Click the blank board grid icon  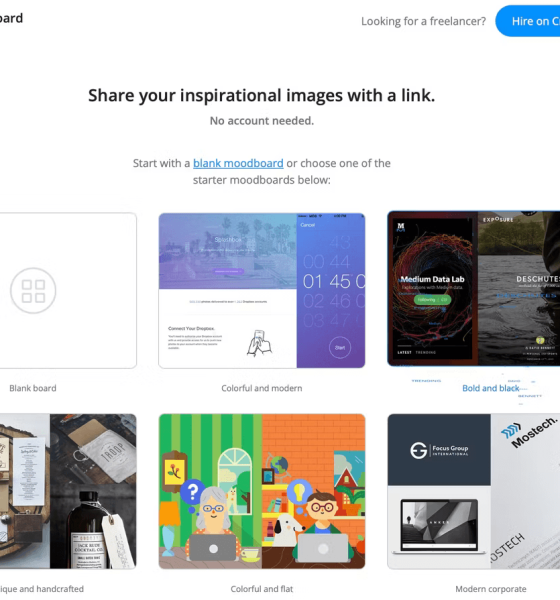tap(33, 291)
